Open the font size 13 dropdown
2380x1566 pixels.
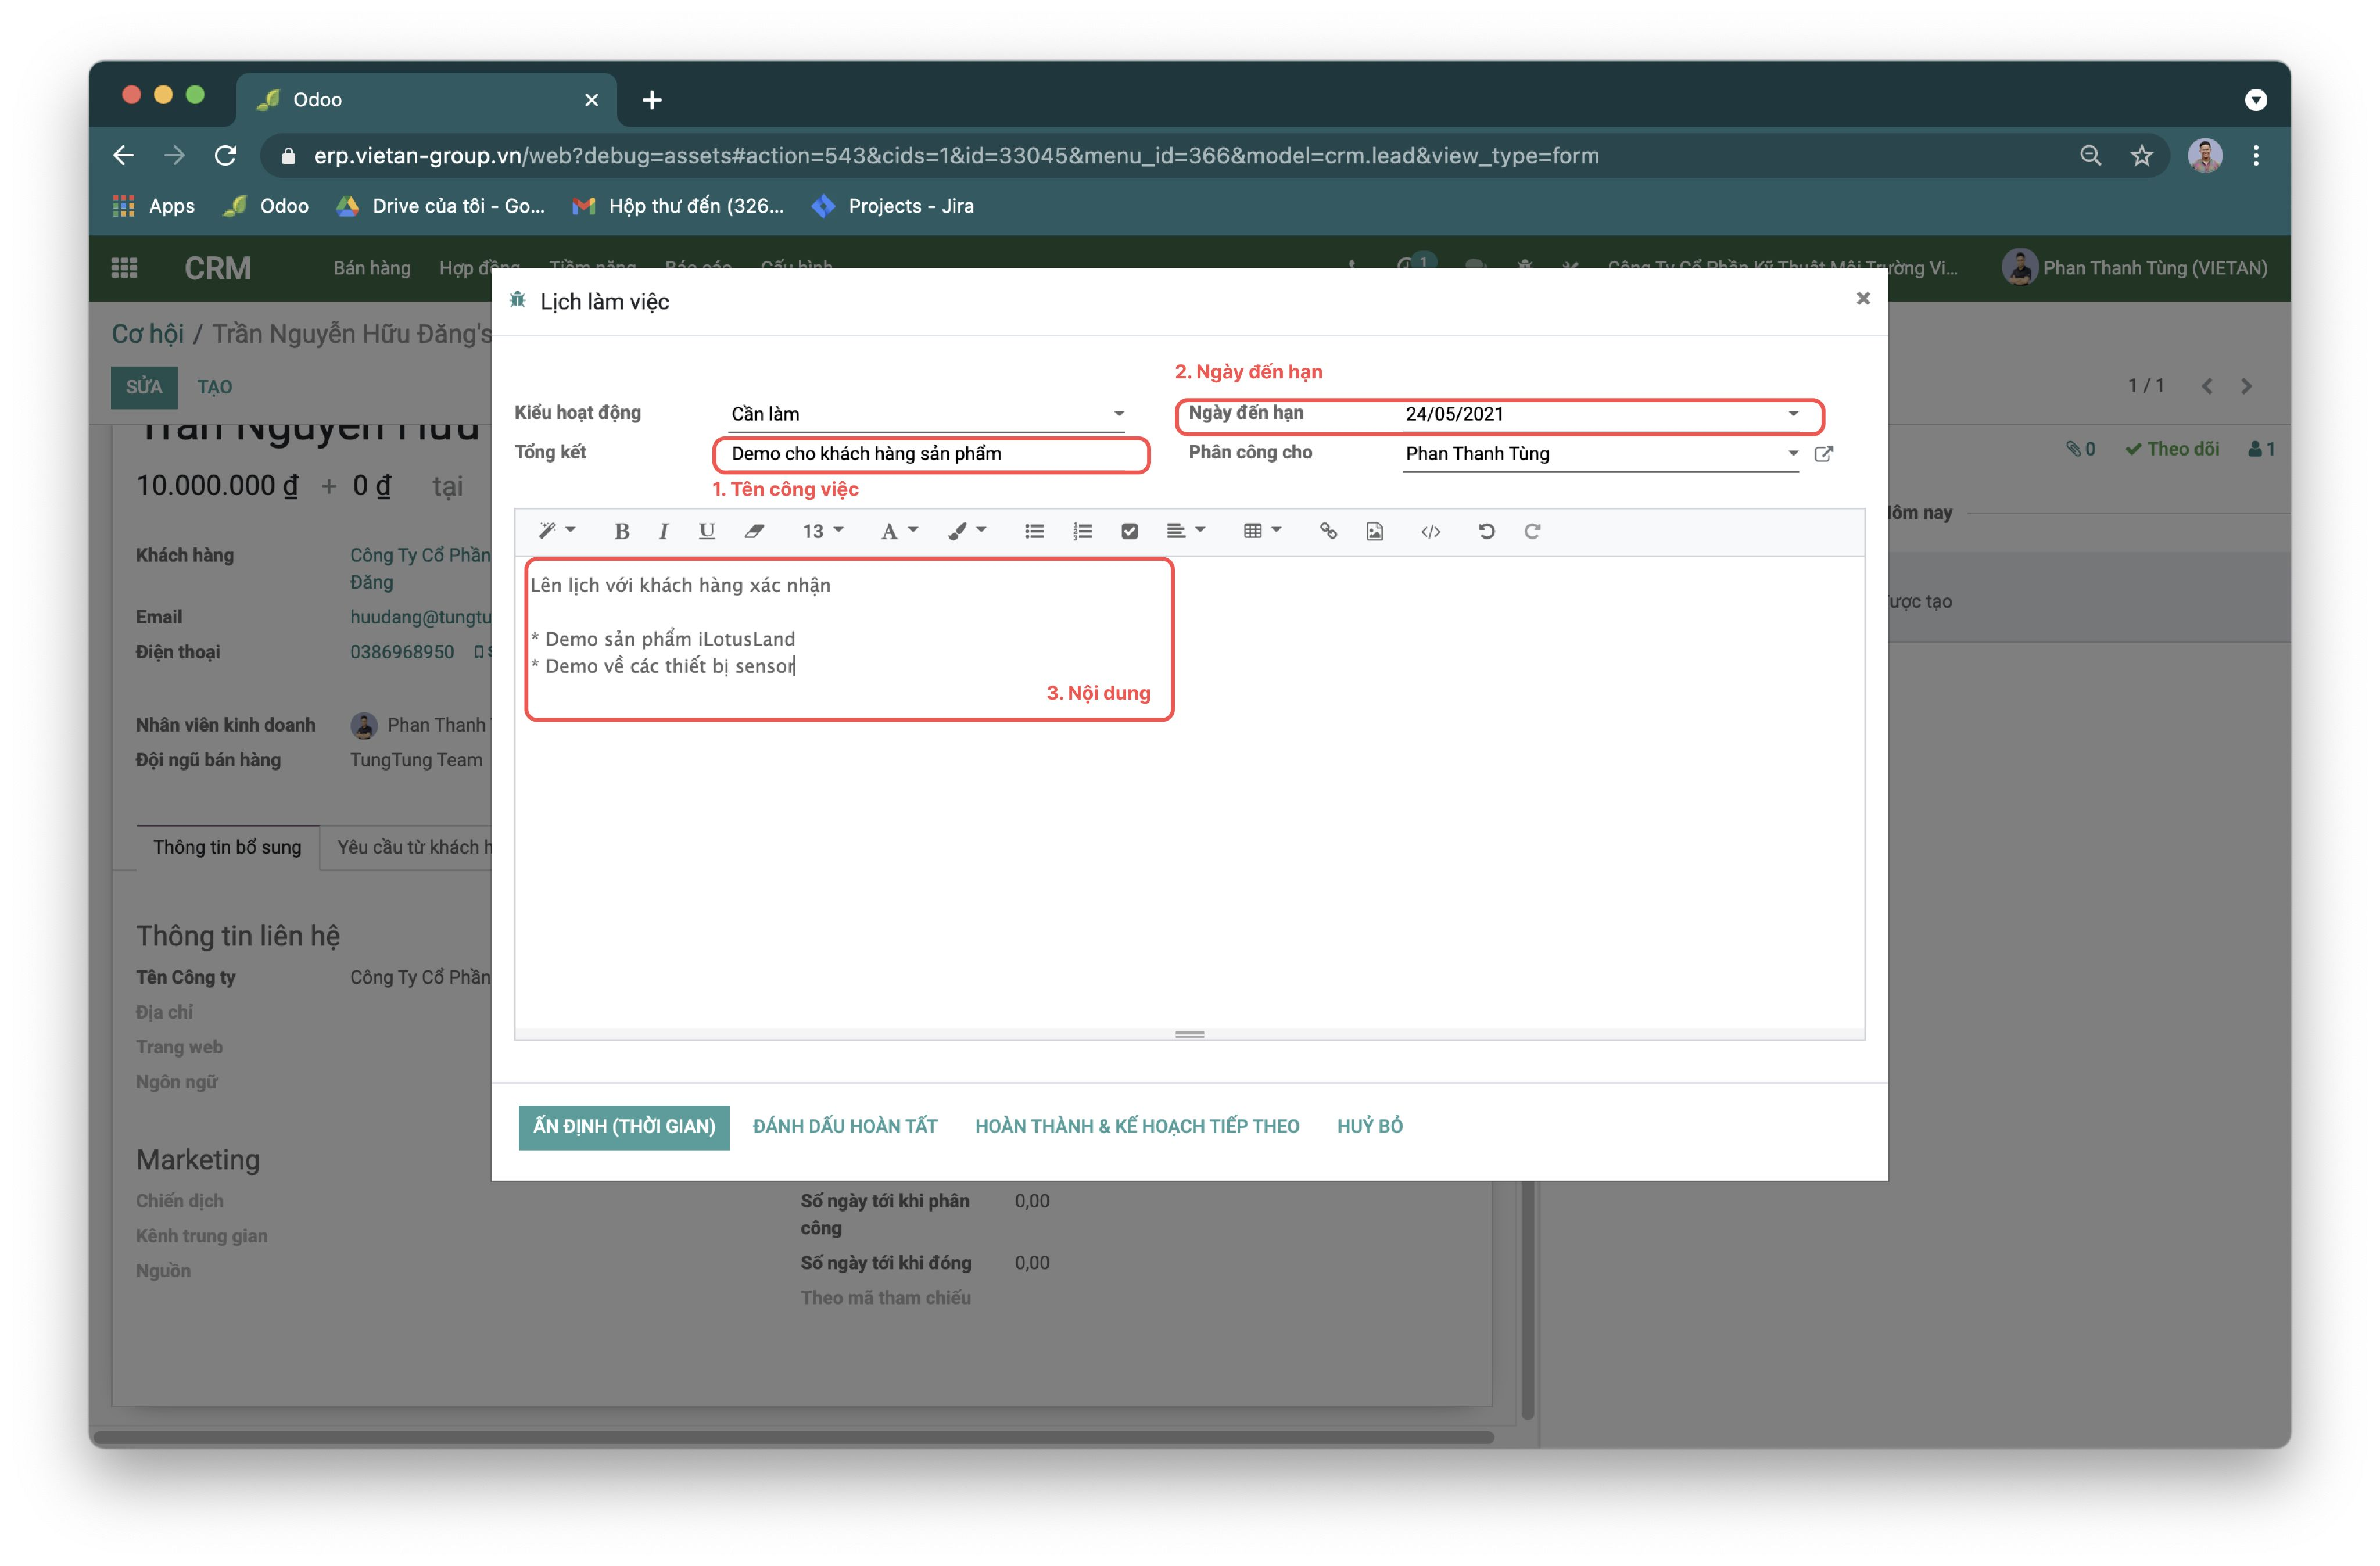[822, 531]
